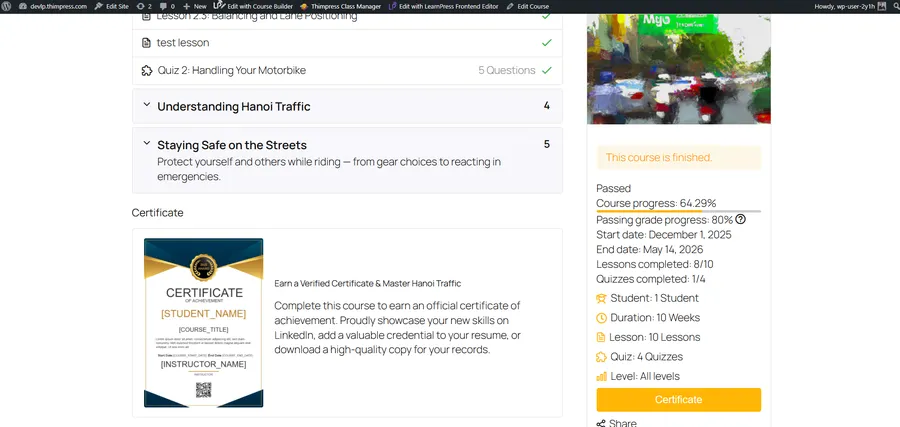This screenshot has height=427, width=900.
Task: Click the puzzle icon beside Quiz 2
Action: tap(147, 71)
